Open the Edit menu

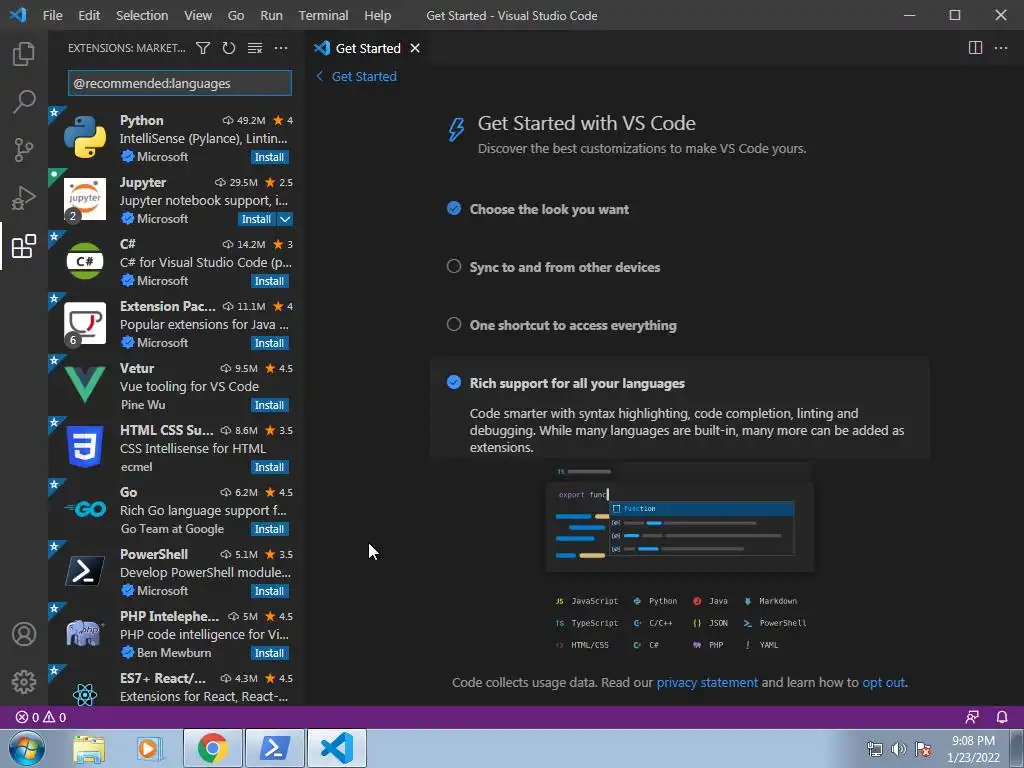[x=89, y=15]
